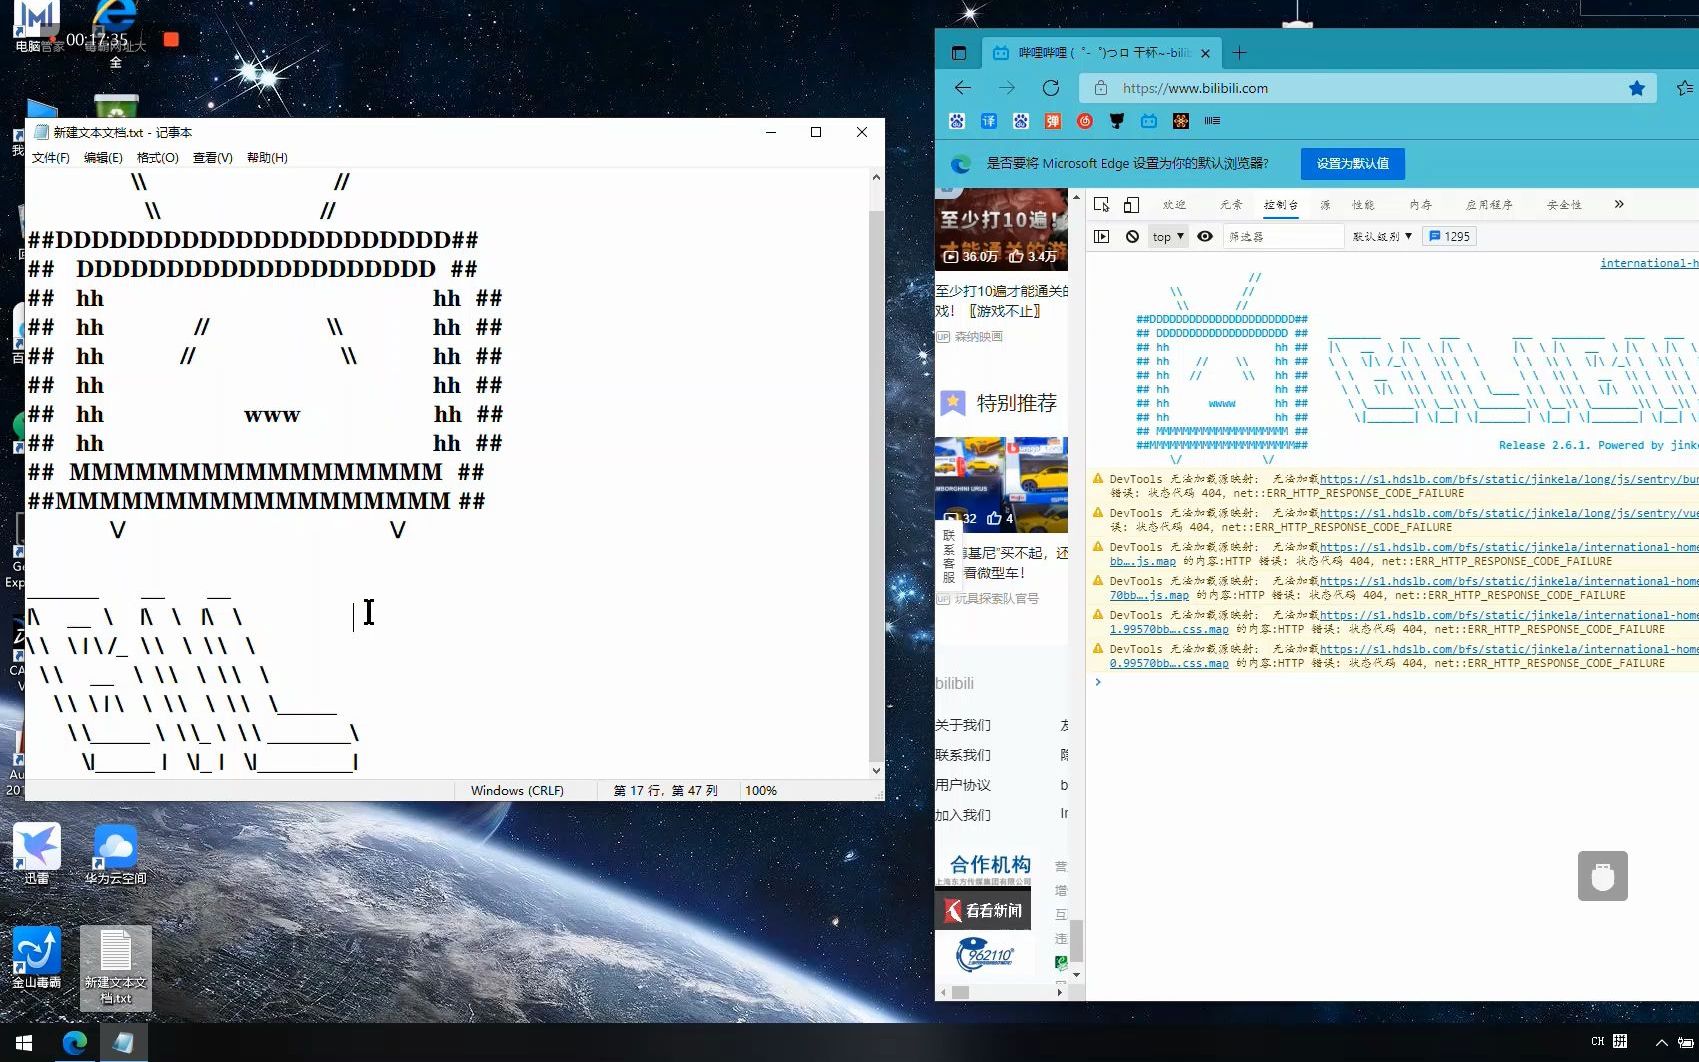The width and height of the screenshot is (1699, 1062).
Task: Open the black orange-flower bookmark
Action: [1181, 121]
